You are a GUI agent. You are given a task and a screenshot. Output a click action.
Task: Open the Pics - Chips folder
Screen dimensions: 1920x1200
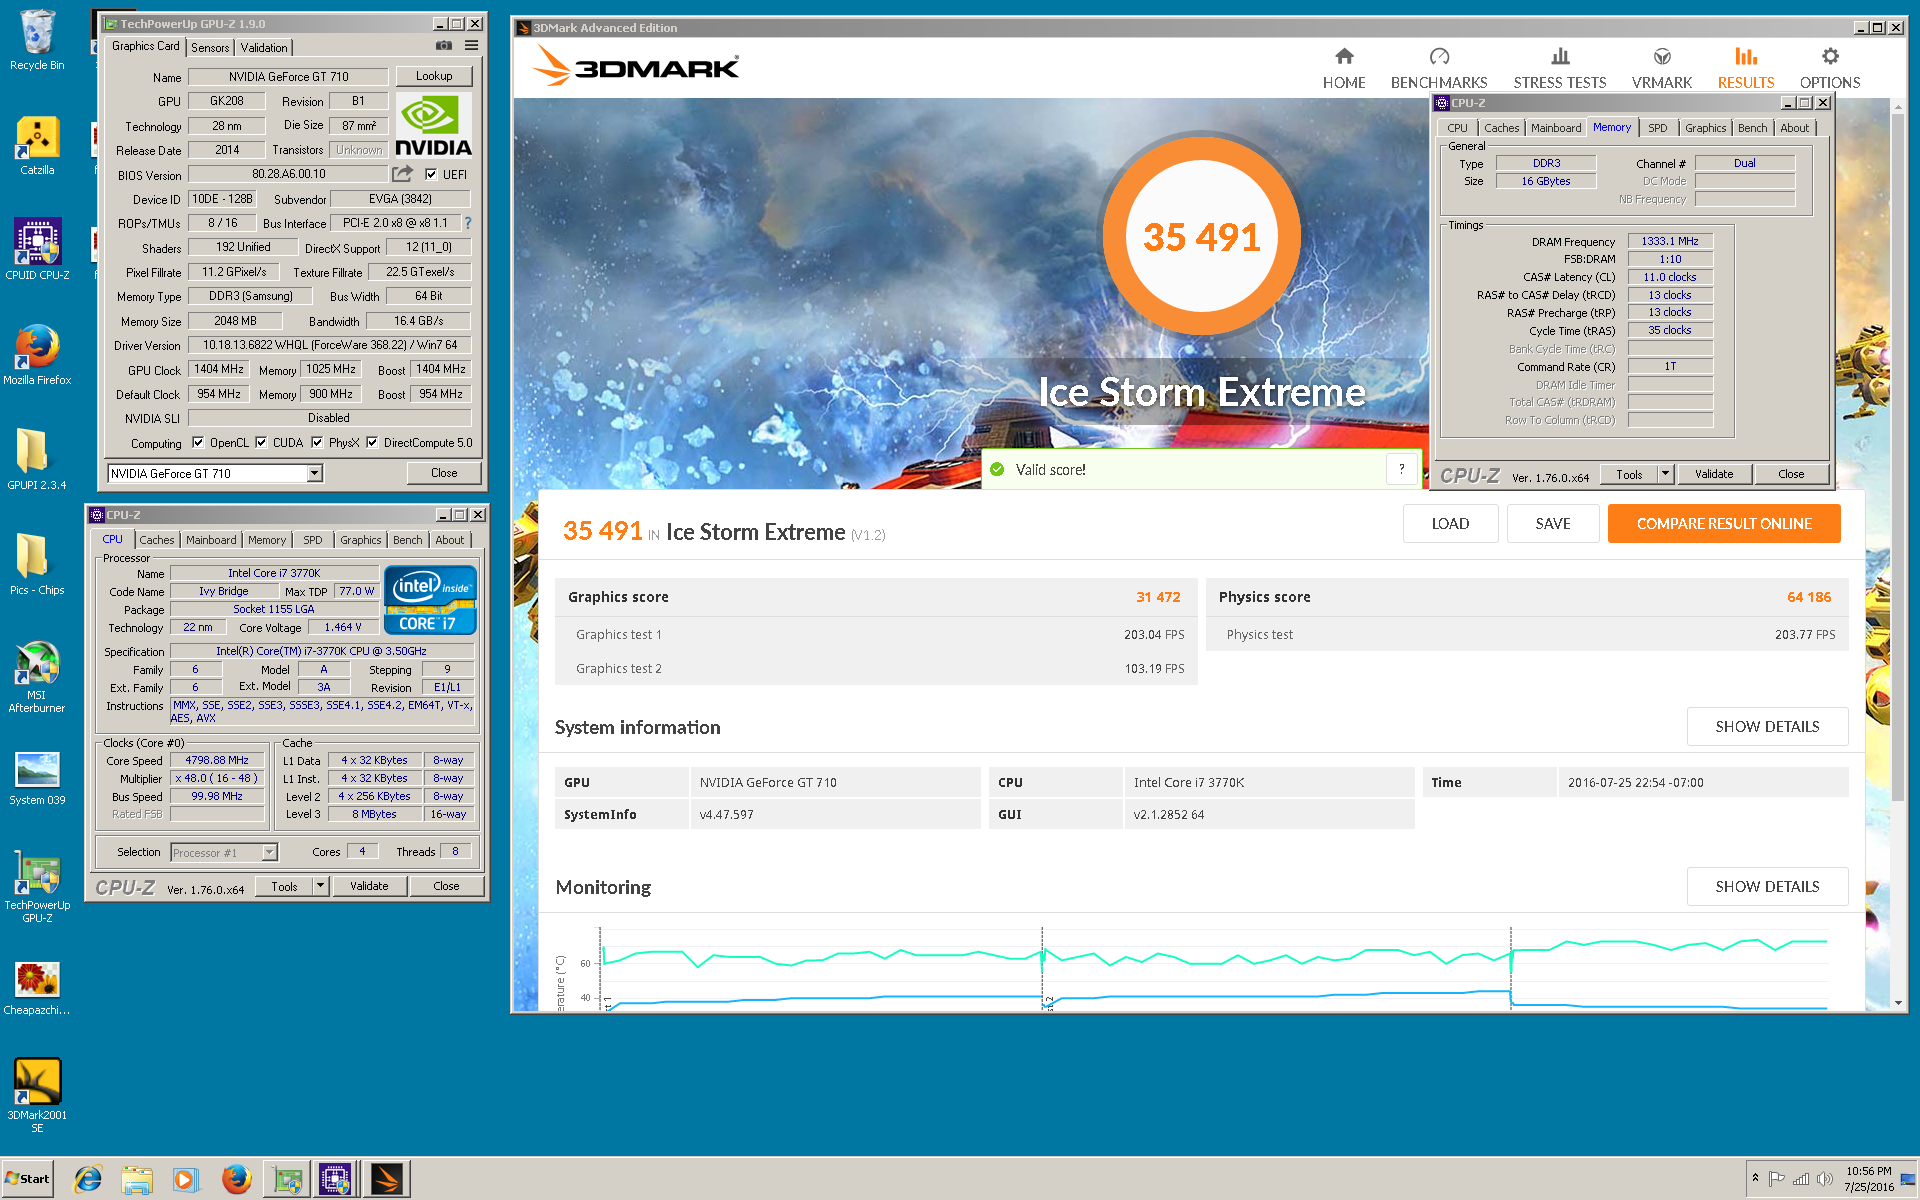37,565
